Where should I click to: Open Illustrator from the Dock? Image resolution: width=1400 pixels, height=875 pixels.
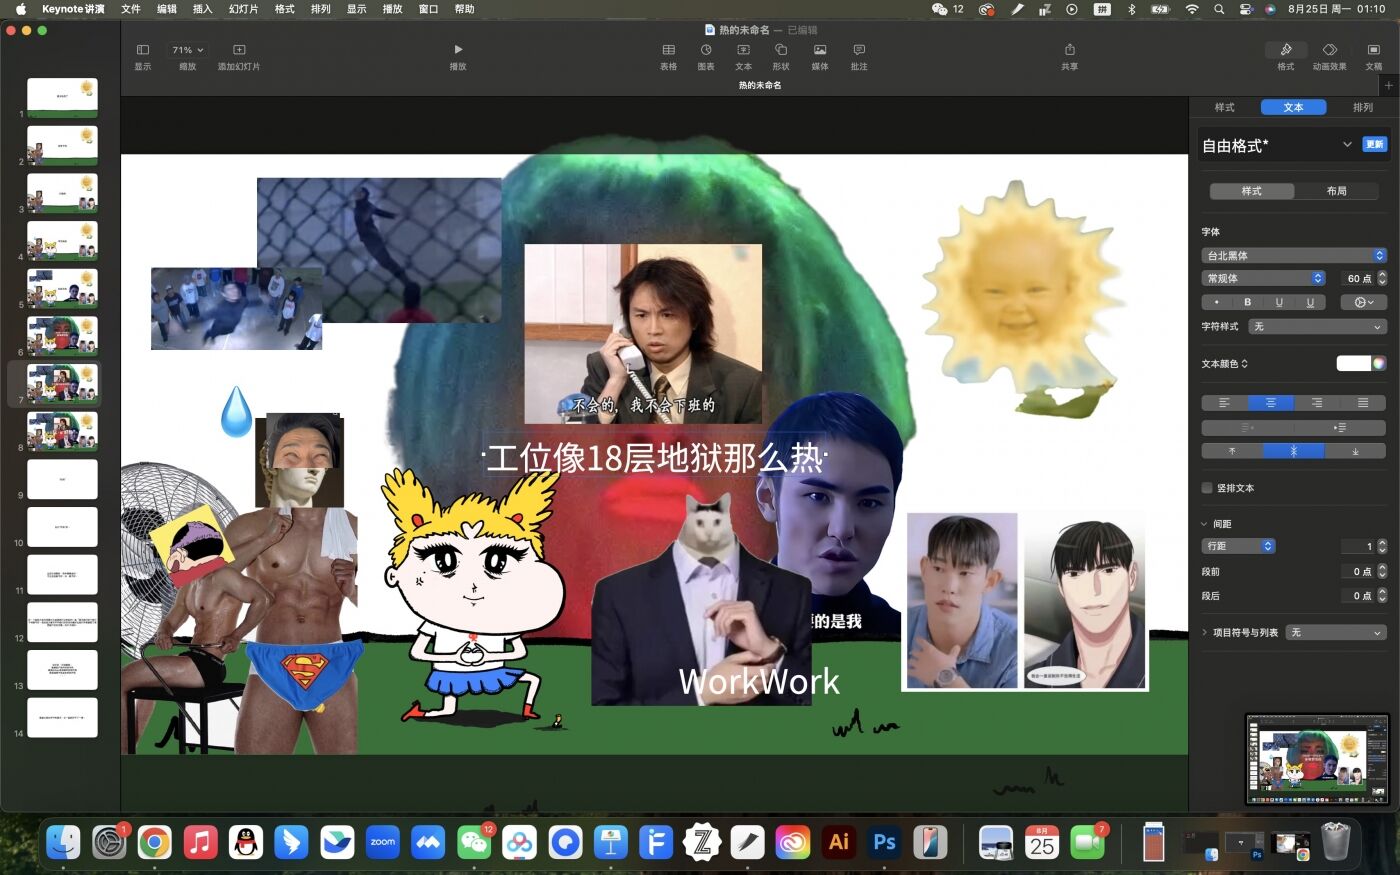(838, 842)
